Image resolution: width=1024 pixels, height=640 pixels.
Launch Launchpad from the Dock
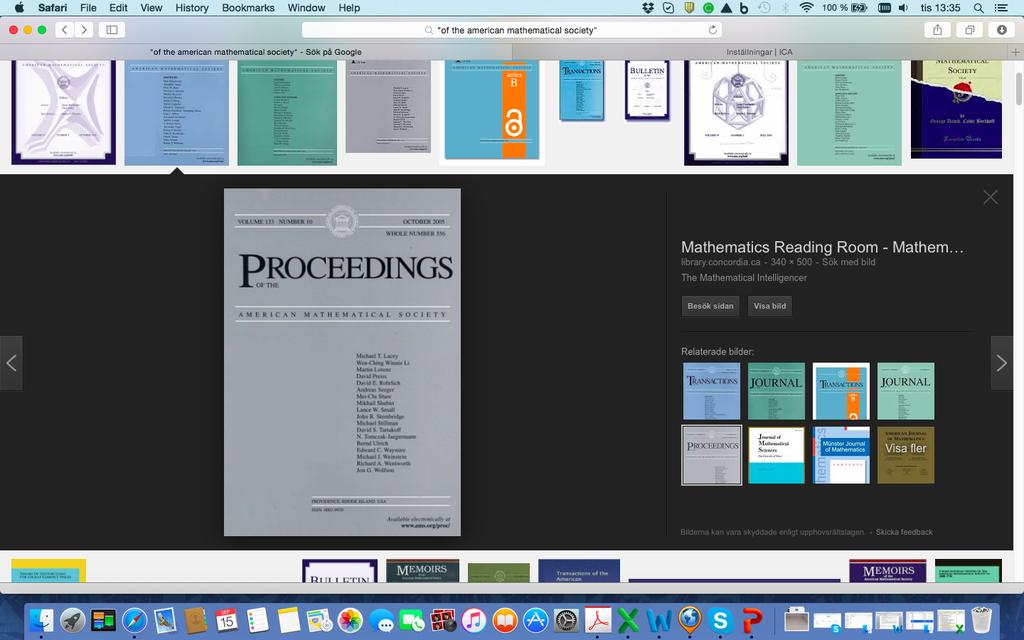pyautogui.click(x=72, y=620)
